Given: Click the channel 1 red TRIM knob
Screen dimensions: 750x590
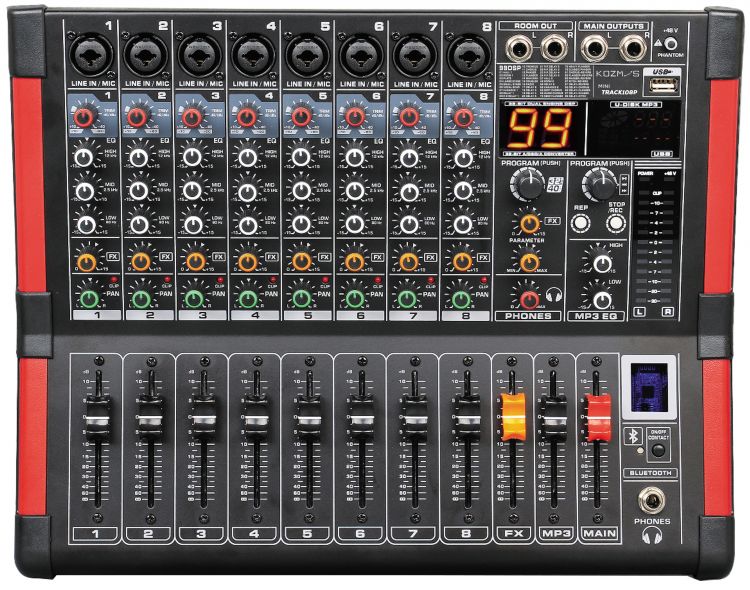Looking at the screenshot, I should pos(86,119).
